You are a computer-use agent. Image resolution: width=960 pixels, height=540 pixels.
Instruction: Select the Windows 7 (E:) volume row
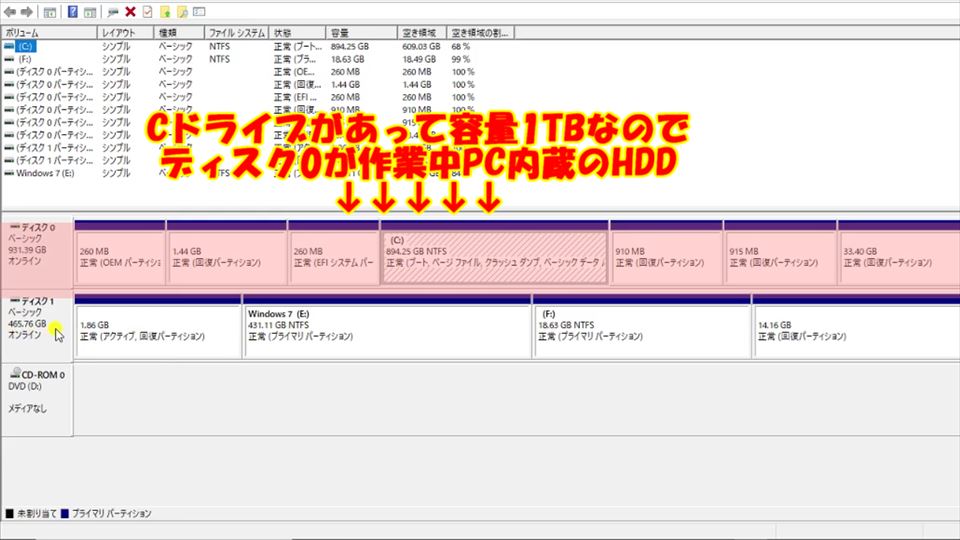click(x=45, y=173)
